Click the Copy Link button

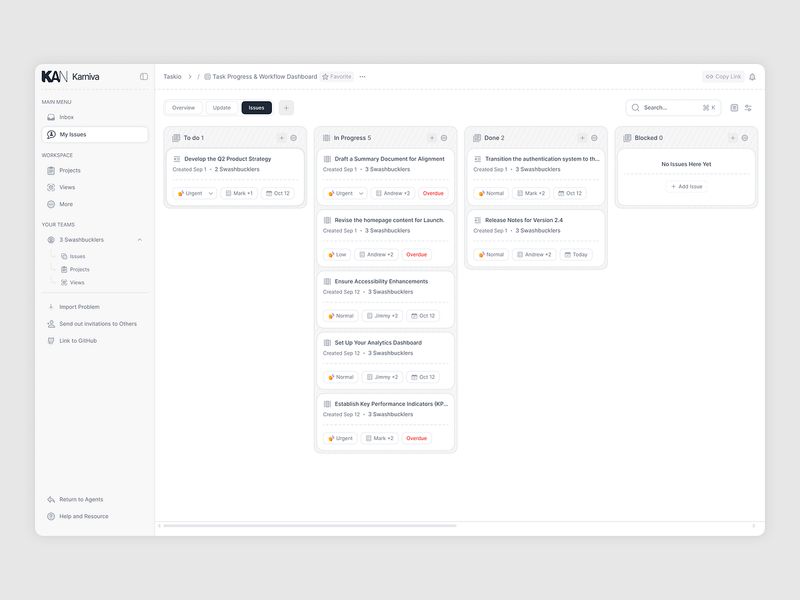tap(723, 77)
